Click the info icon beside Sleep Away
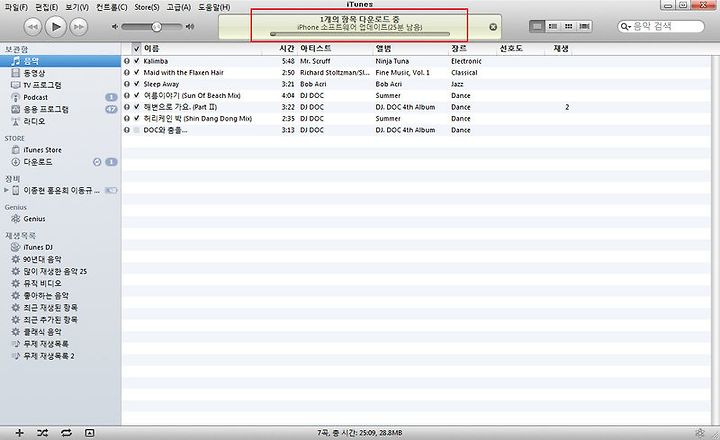Screen dimensions: 720x440 (127, 84)
